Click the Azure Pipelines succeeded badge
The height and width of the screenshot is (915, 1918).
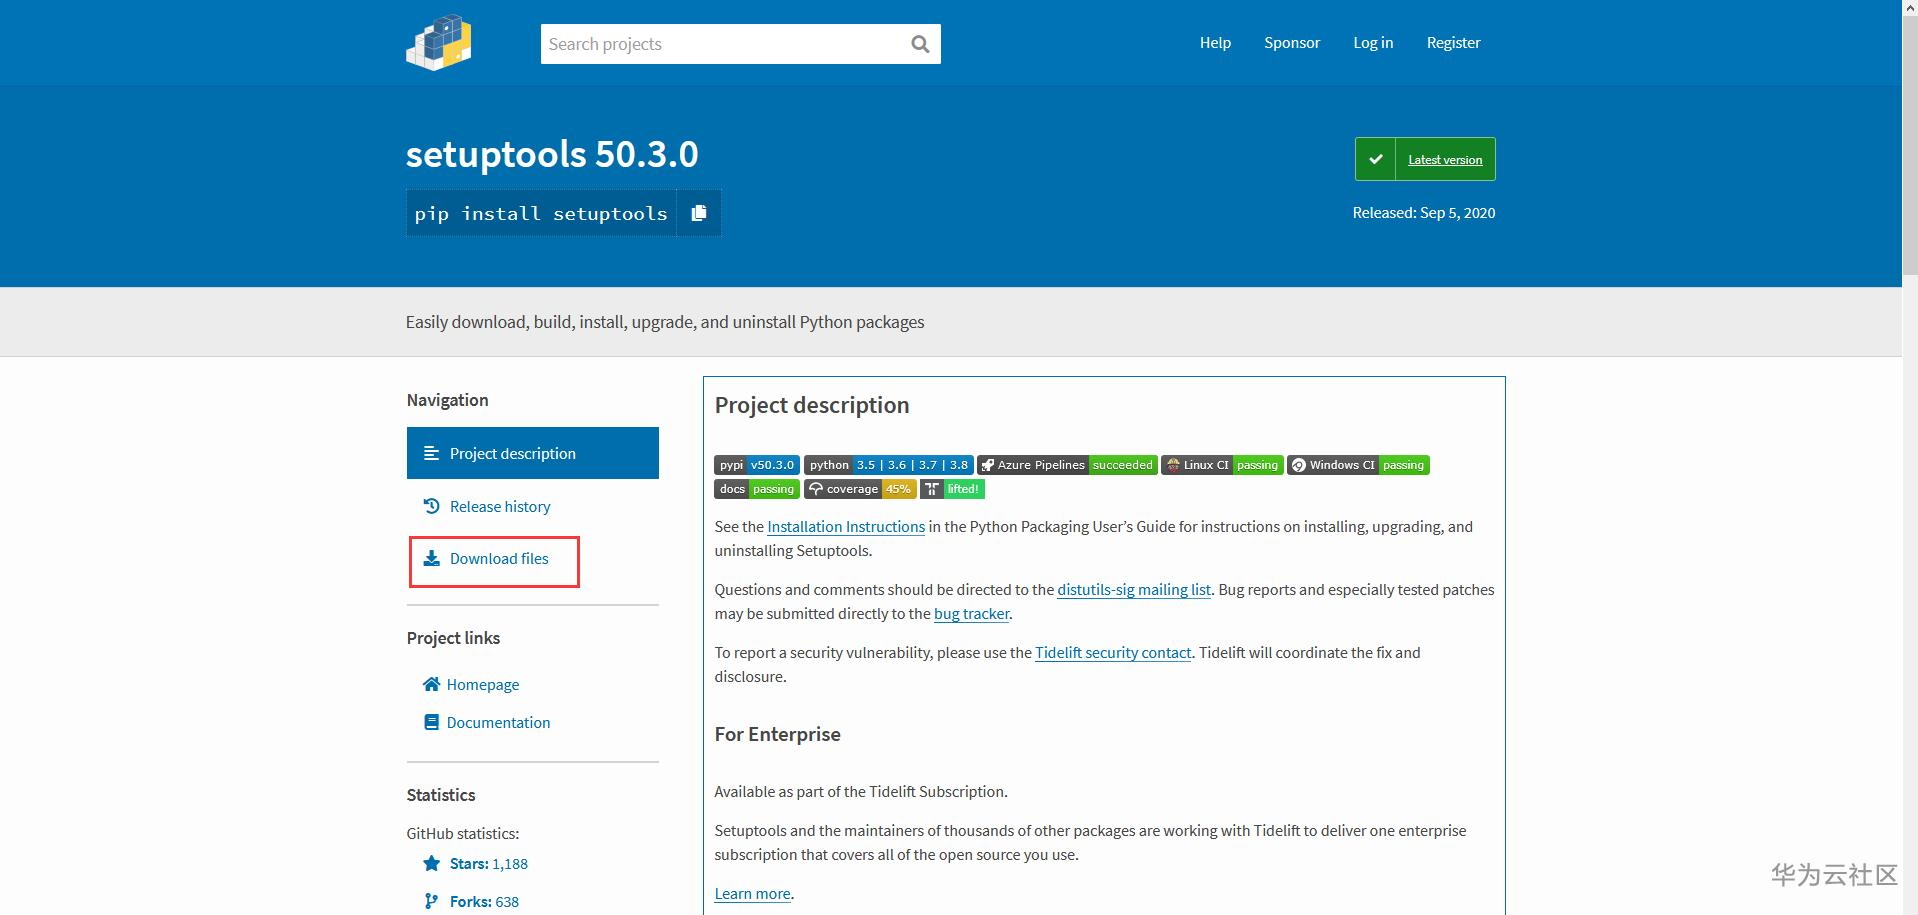[x=1066, y=465]
